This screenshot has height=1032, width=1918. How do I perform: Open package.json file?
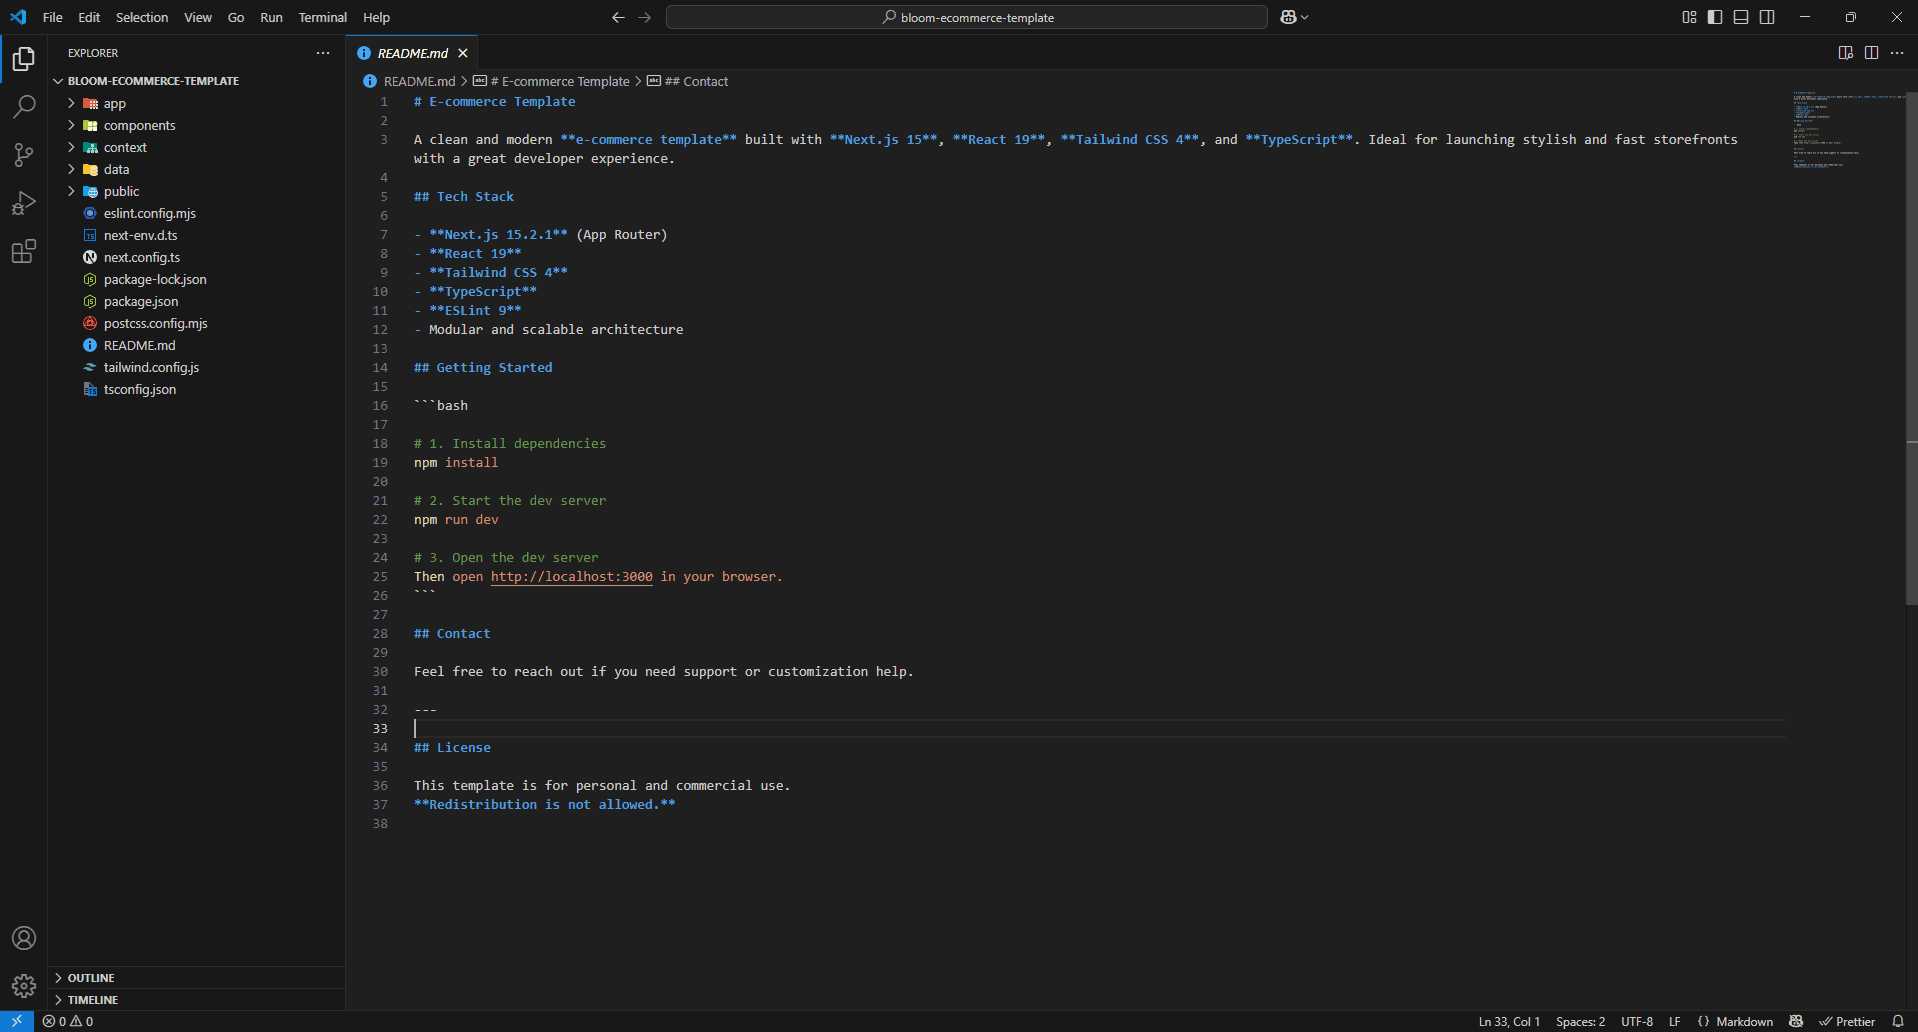[x=196, y=301]
